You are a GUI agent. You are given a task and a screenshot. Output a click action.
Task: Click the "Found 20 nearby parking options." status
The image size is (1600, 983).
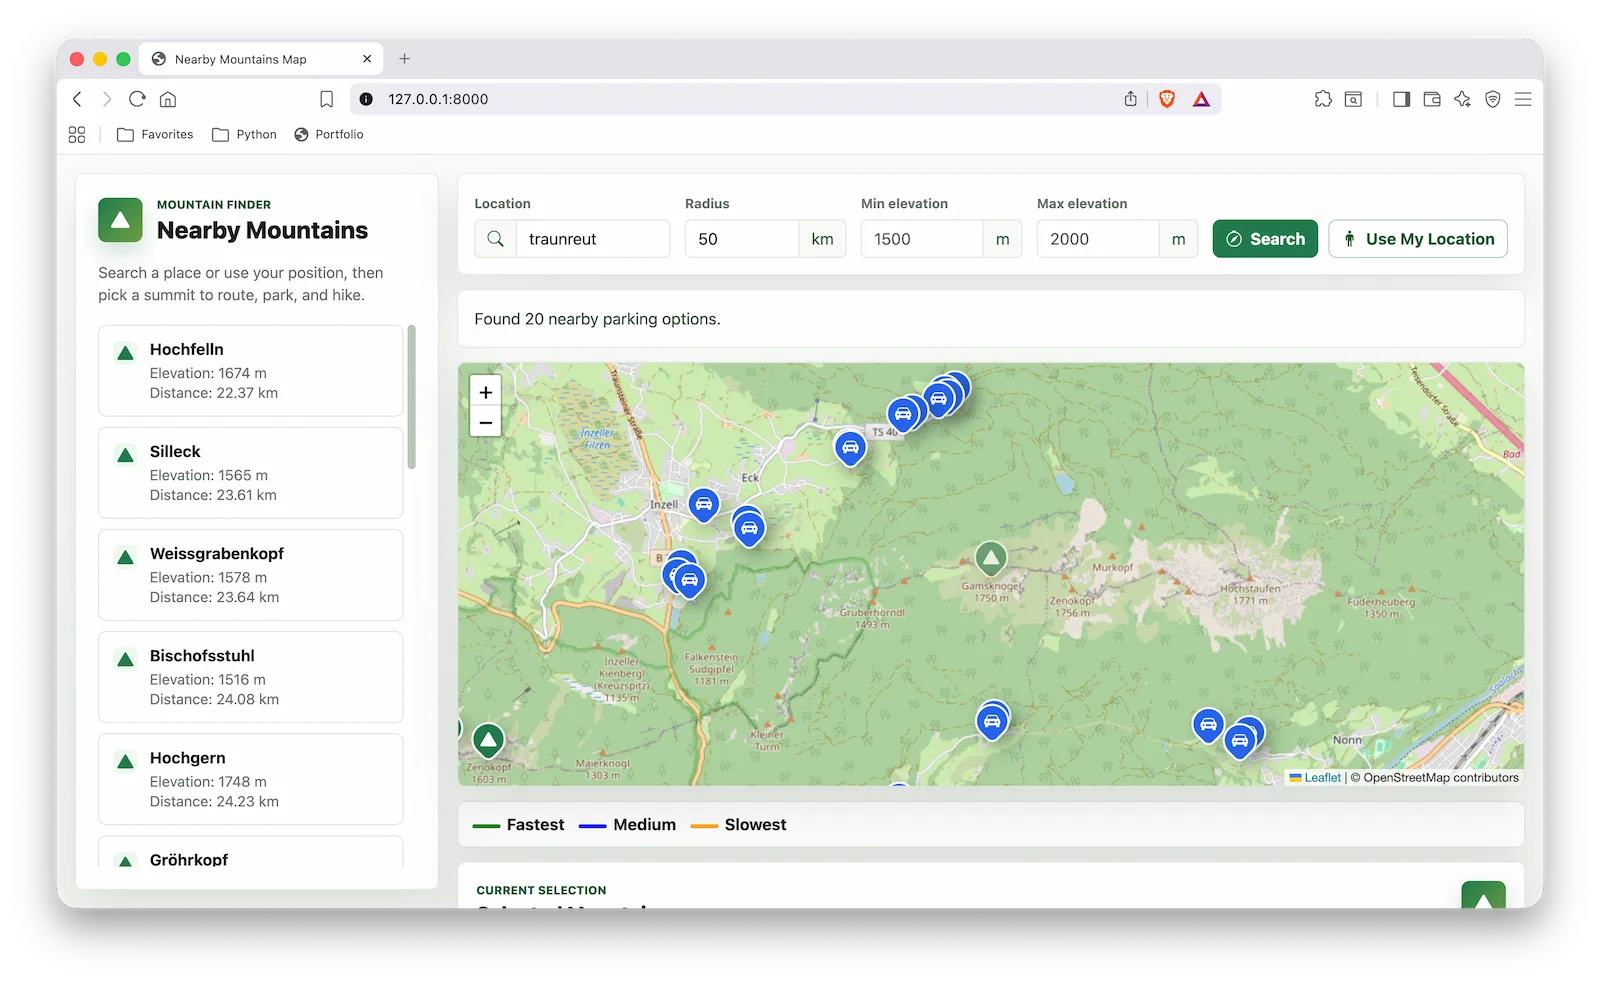coord(597,319)
